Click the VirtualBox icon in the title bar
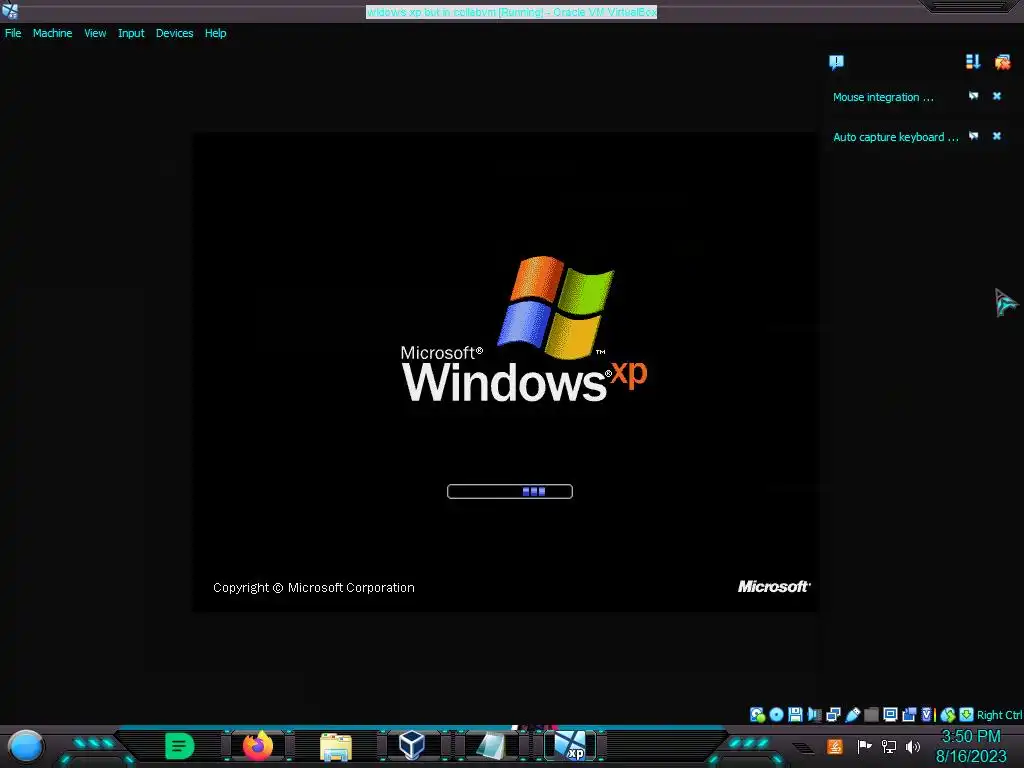Viewport: 1024px width, 768px height. tap(10, 10)
